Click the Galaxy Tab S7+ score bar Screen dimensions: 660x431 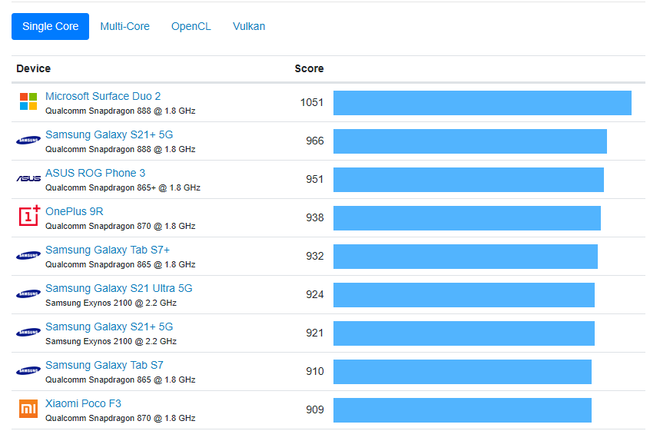[466, 256]
